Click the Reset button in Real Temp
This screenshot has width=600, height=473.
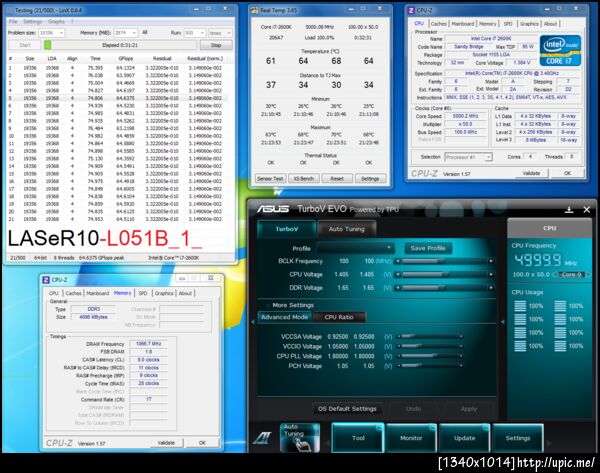(x=337, y=179)
